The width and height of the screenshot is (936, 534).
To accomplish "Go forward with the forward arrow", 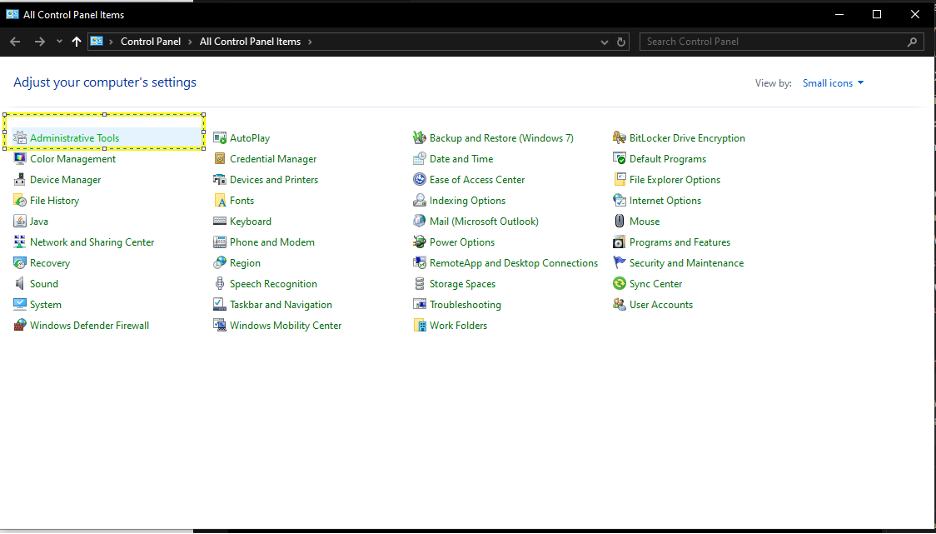I will [x=39, y=42].
